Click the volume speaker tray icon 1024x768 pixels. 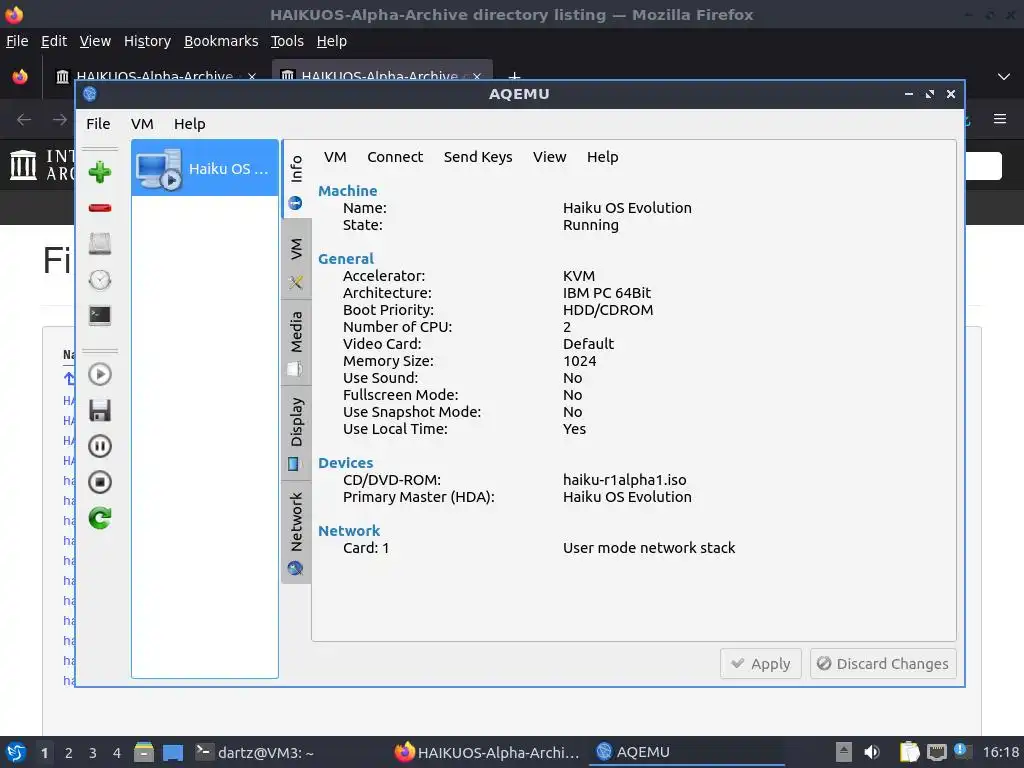pos(871,752)
